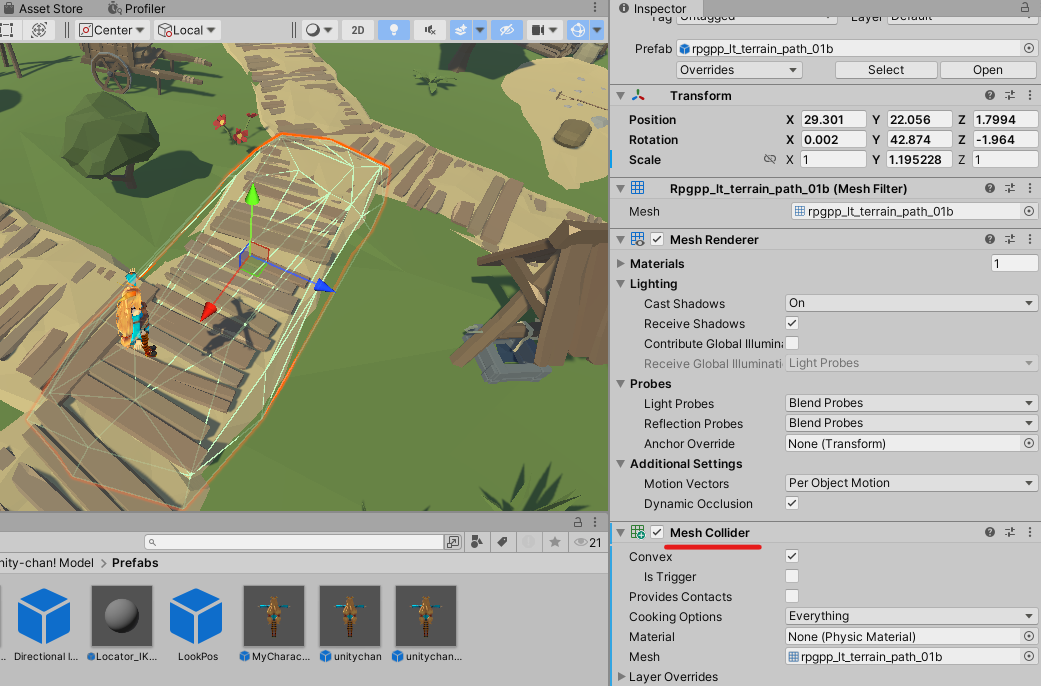This screenshot has height=686, width=1041.
Task: Open Transform component kebab menu
Action: [1030, 96]
